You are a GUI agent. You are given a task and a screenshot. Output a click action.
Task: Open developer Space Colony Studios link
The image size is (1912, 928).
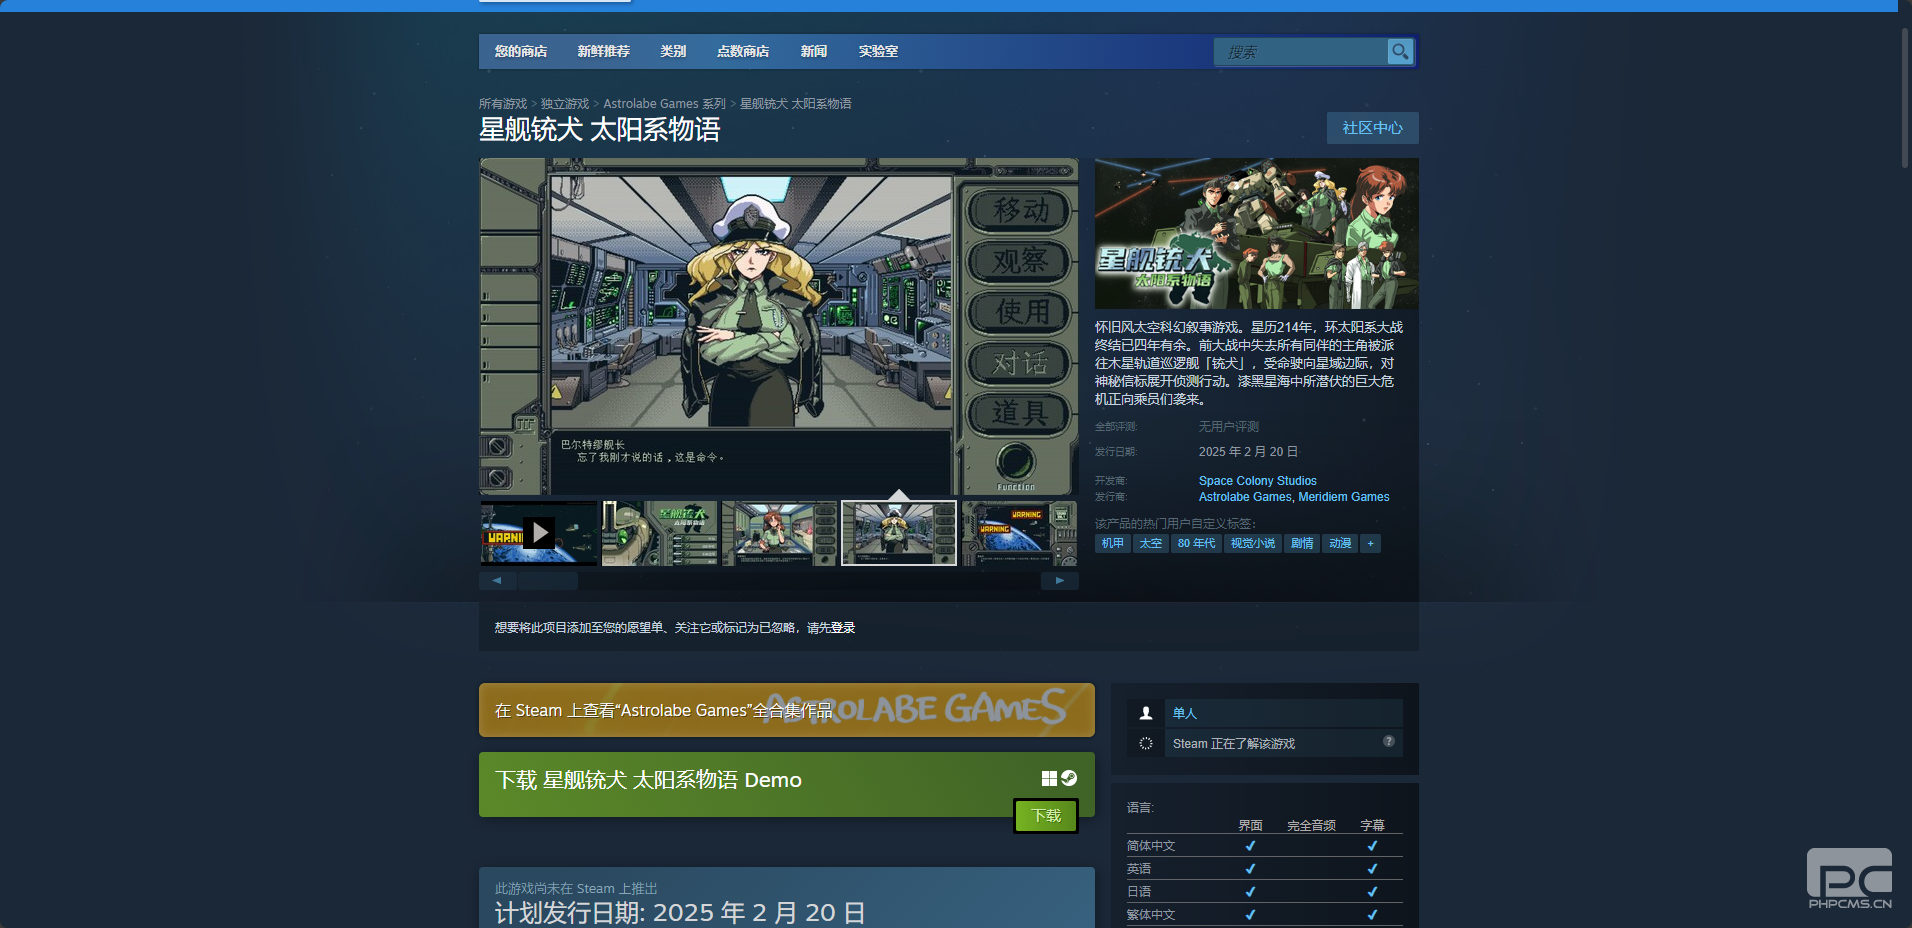pos(1258,481)
